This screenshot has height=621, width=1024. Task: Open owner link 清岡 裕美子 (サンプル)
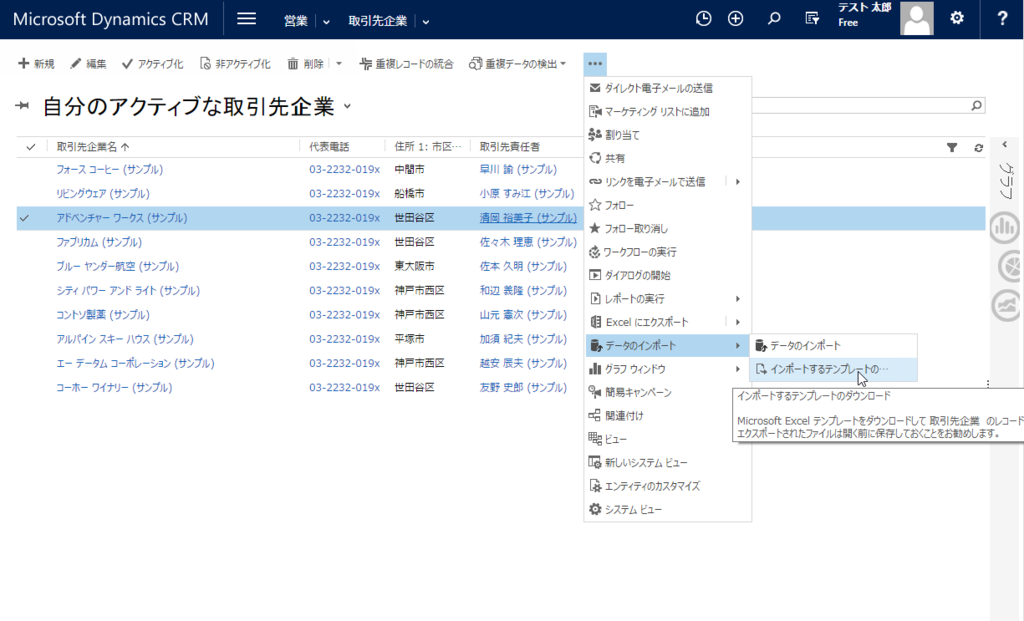[x=528, y=217]
